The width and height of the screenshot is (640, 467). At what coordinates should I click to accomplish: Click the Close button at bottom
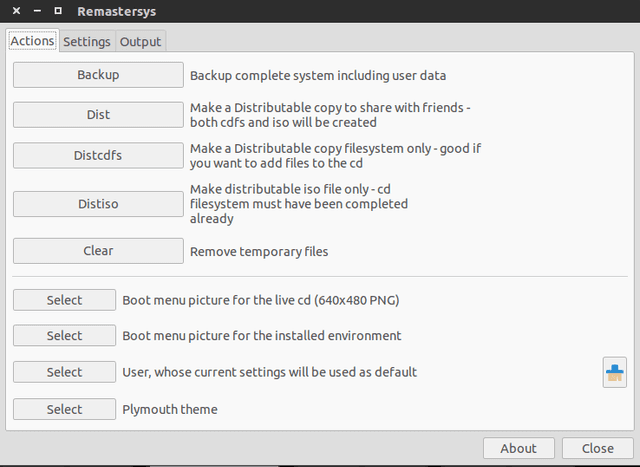click(x=598, y=448)
